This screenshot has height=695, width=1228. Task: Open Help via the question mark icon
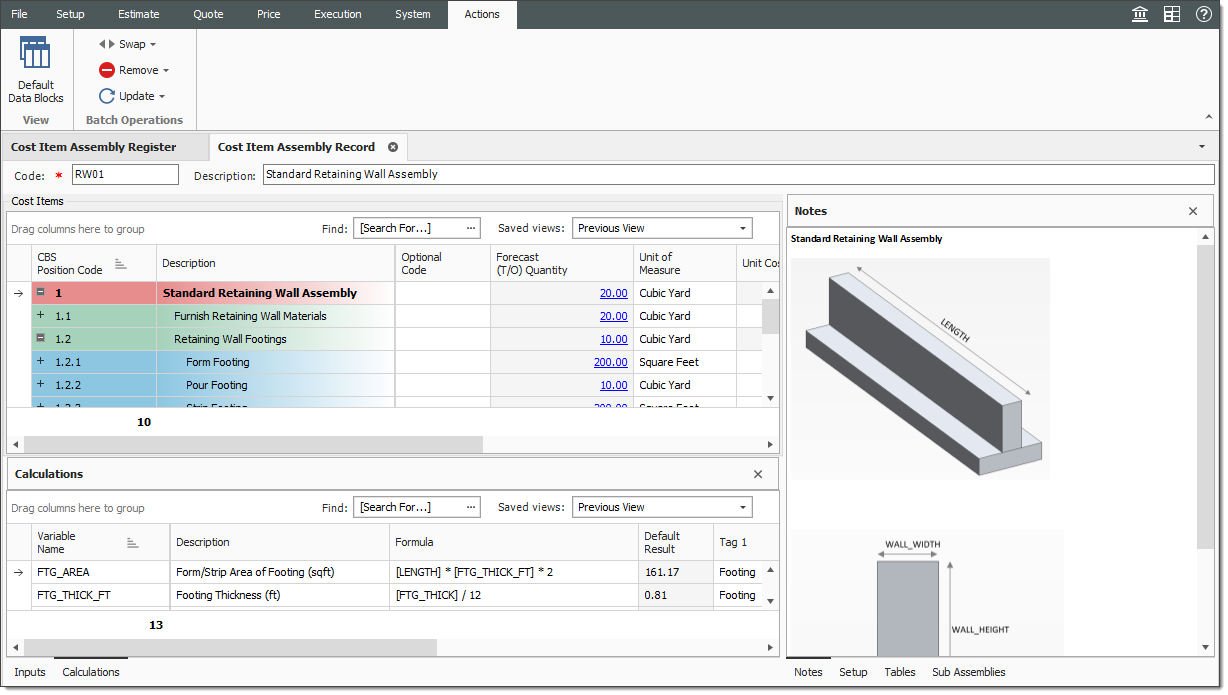(1202, 14)
